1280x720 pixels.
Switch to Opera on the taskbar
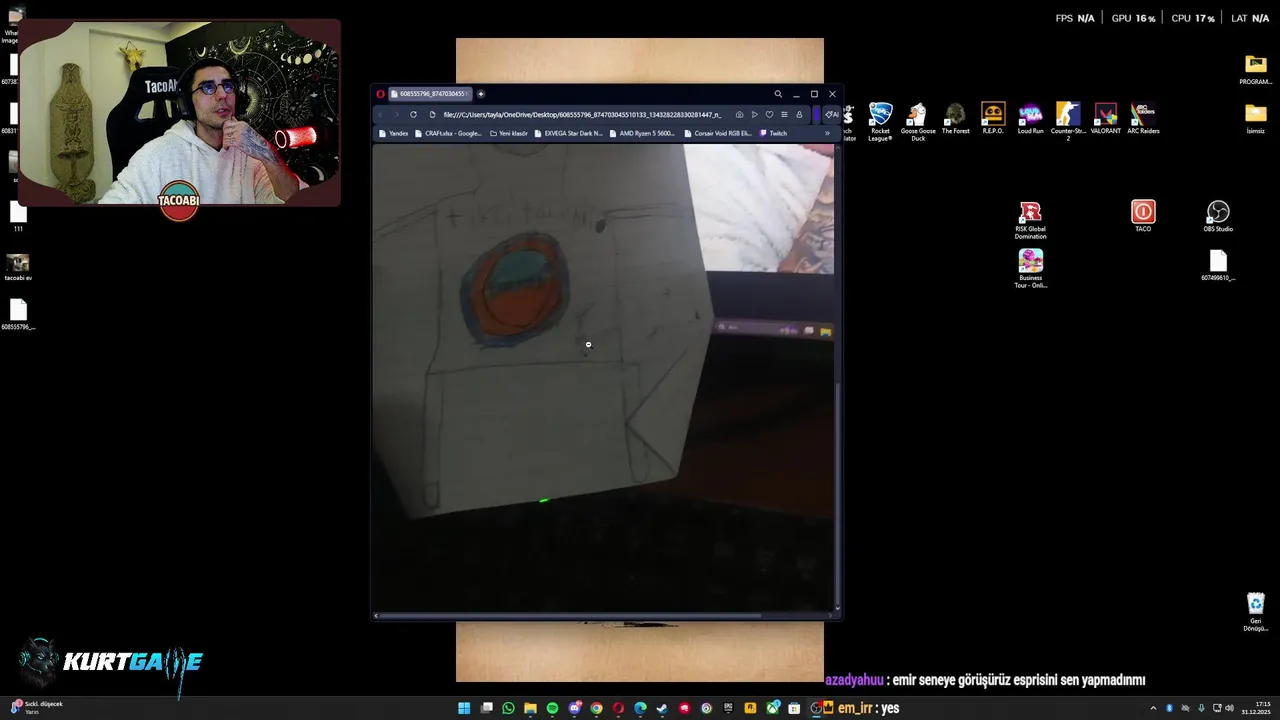[x=618, y=708]
